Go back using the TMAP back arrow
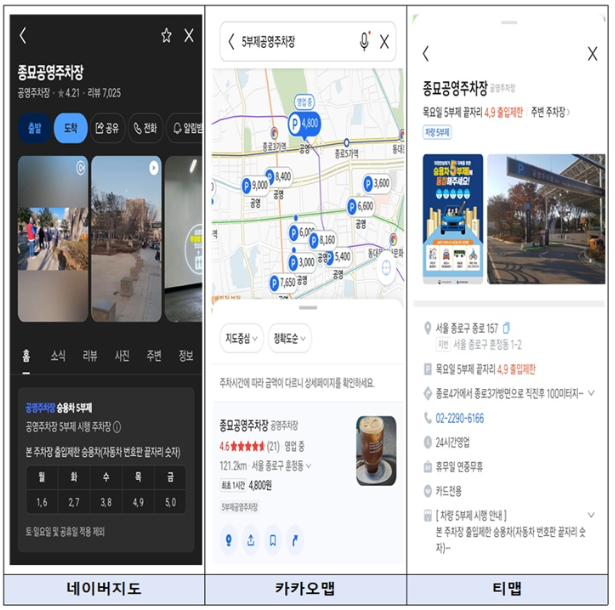The height and width of the screenshot is (610, 615). coord(426,54)
